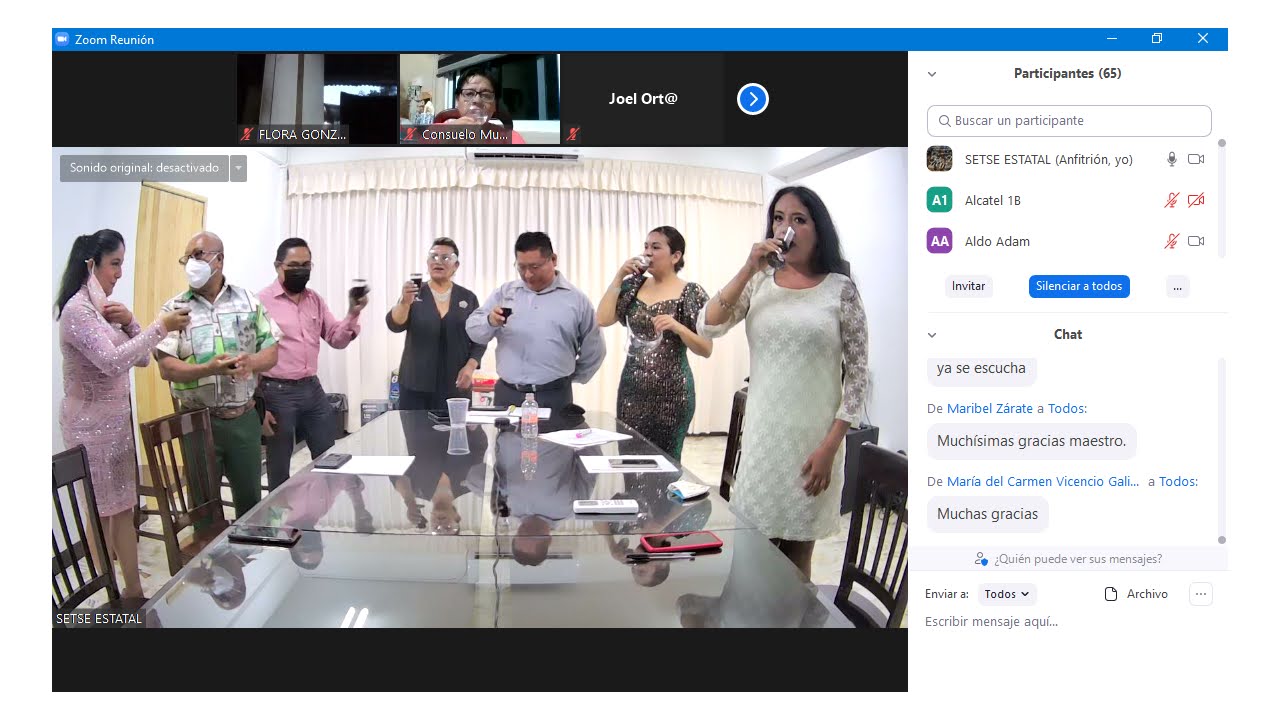Select Consuelo Mu... video thumbnail
Screen dimensions: 1280x720
click(x=480, y=99)
